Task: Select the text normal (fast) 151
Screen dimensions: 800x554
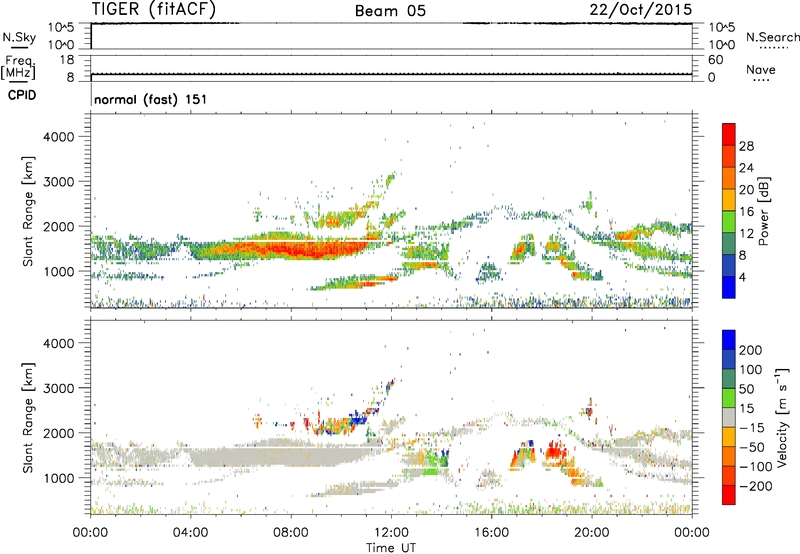Action: [x=151, y=99]
